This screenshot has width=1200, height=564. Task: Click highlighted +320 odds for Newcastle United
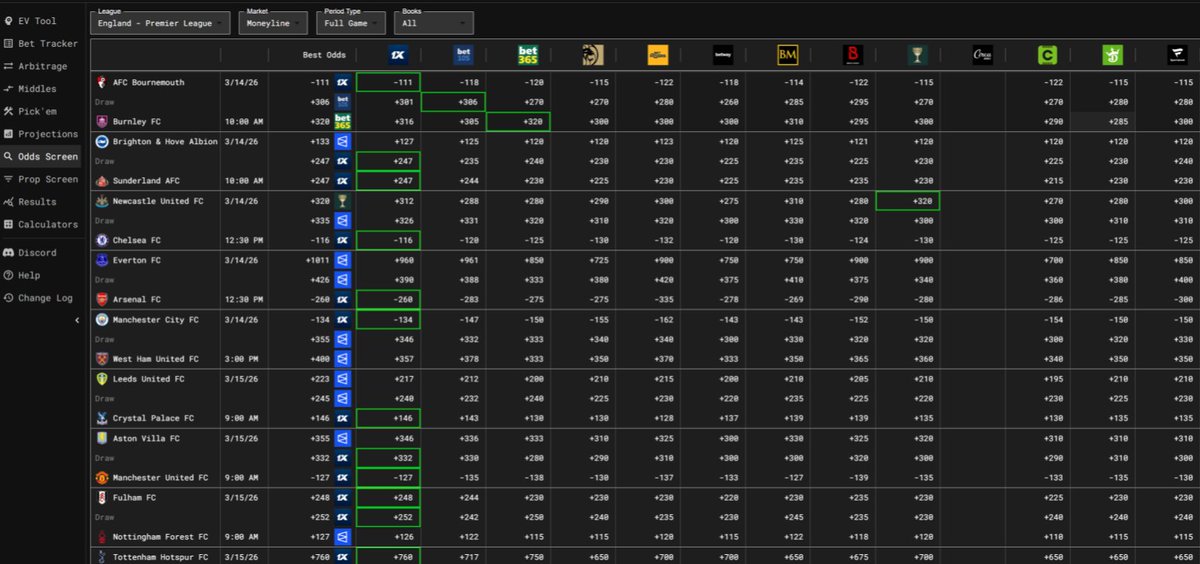click(x=908, y=201)
